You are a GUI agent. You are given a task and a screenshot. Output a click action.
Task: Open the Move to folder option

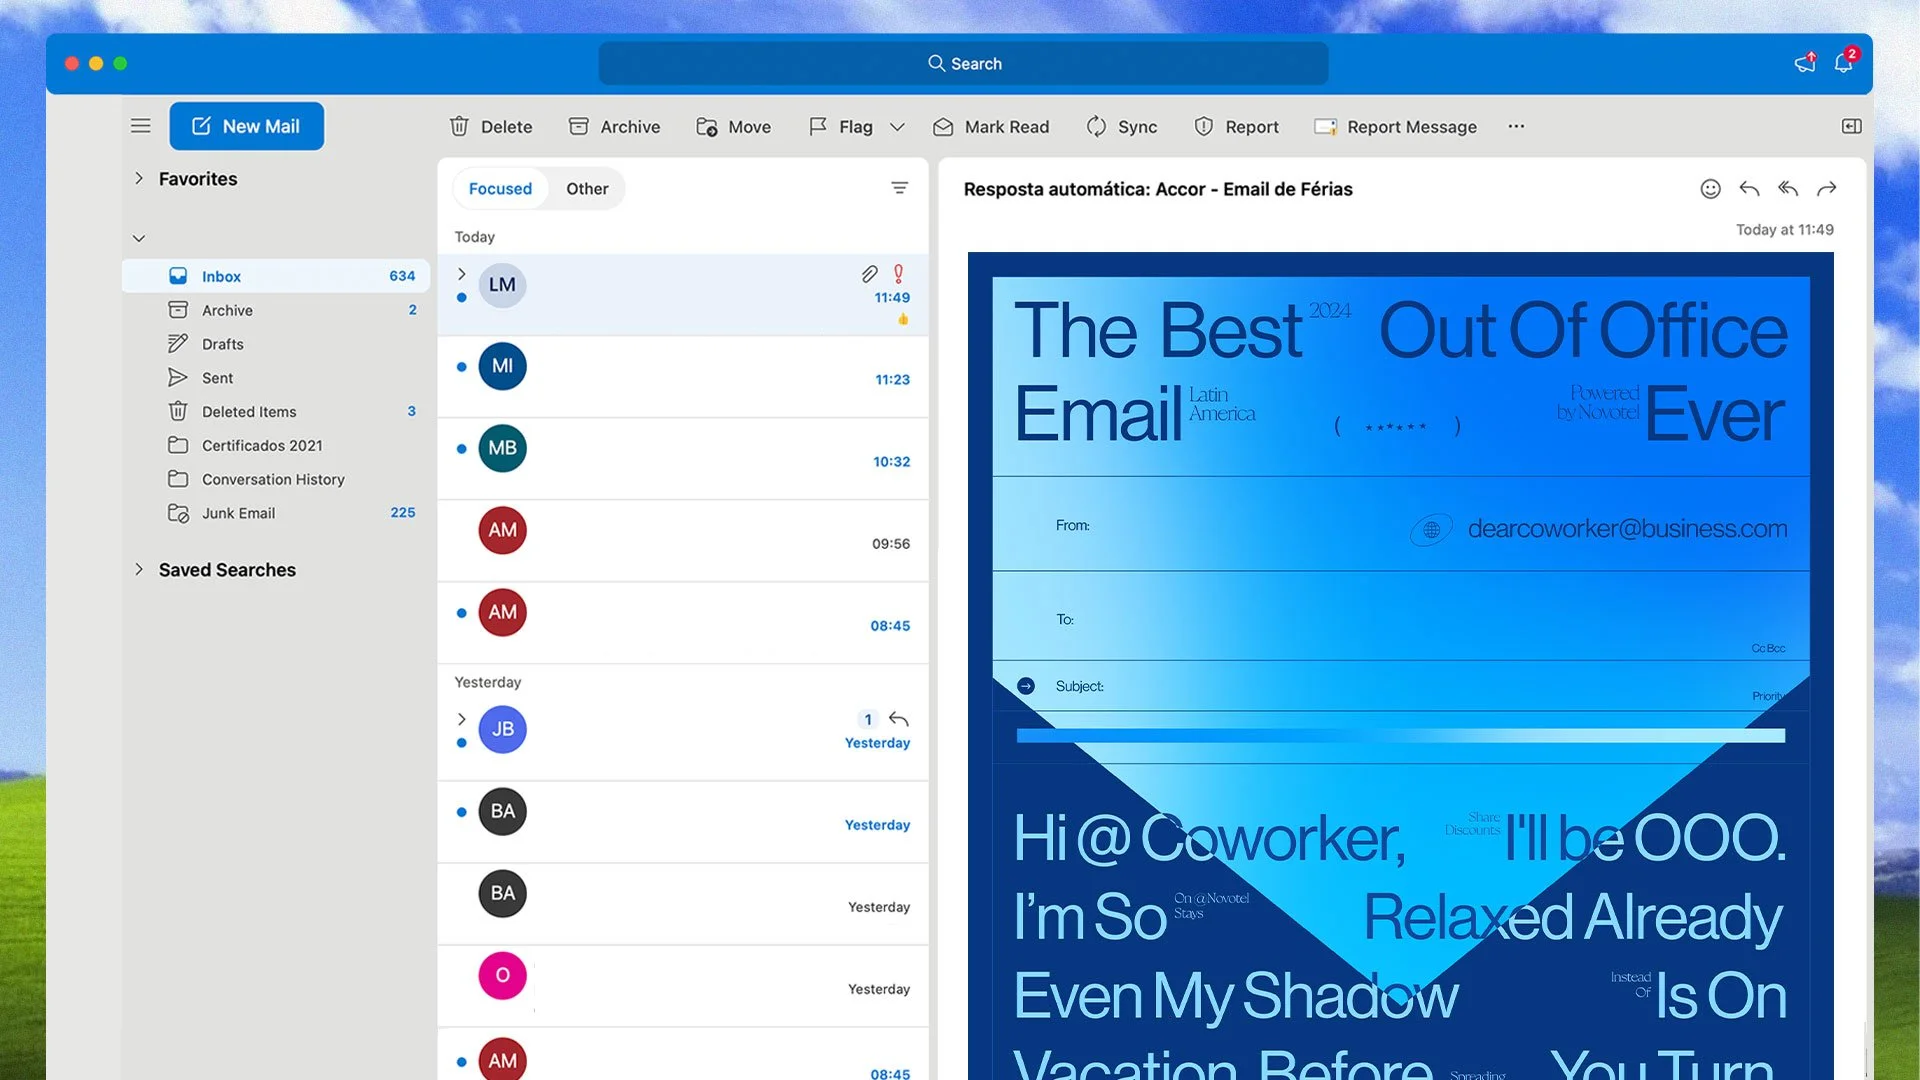coord(734,126)
